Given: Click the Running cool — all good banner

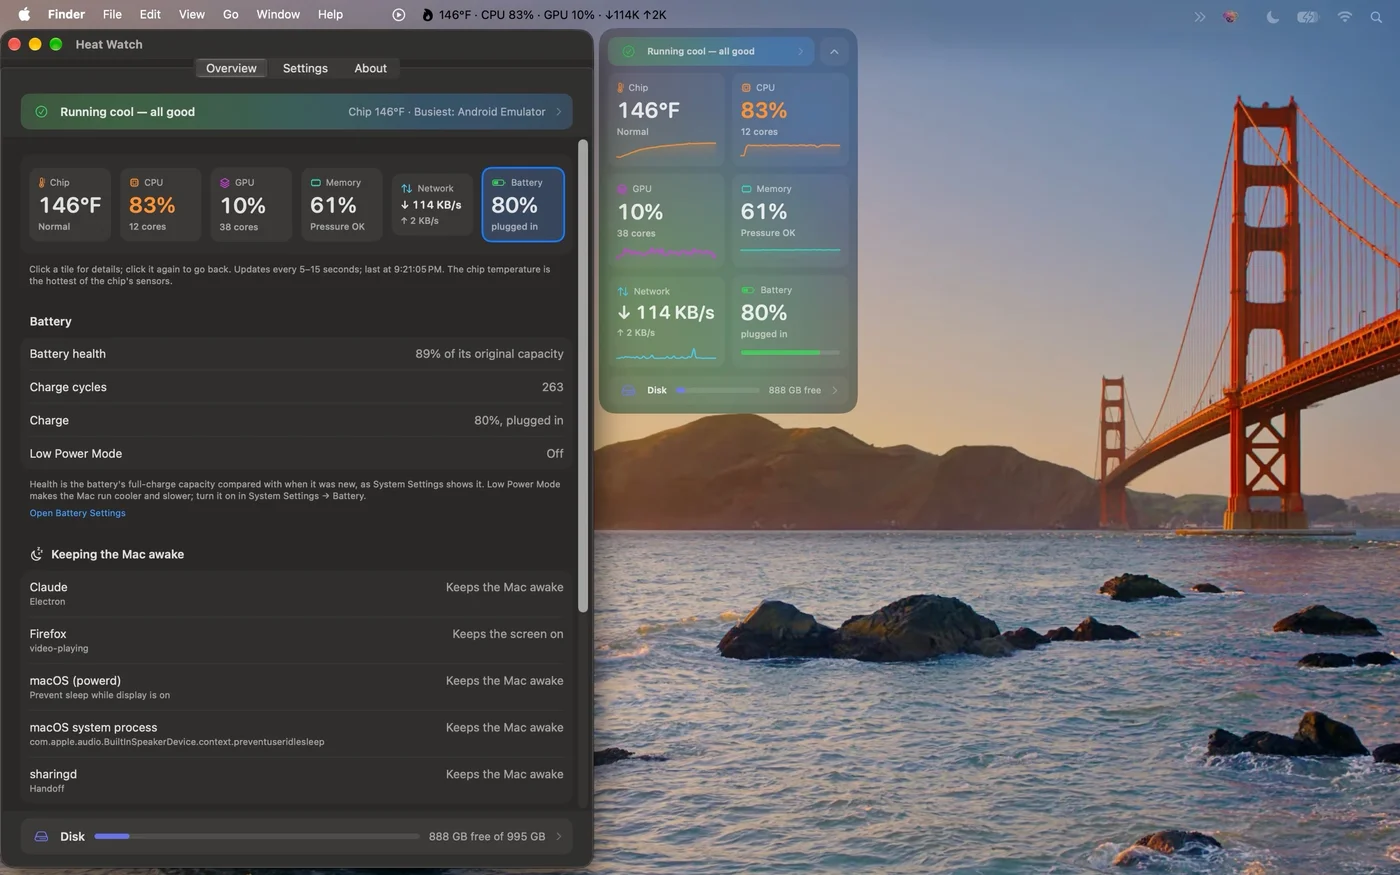Looking at the screenshot, I should pyautogui.click(x=296, y=112).
